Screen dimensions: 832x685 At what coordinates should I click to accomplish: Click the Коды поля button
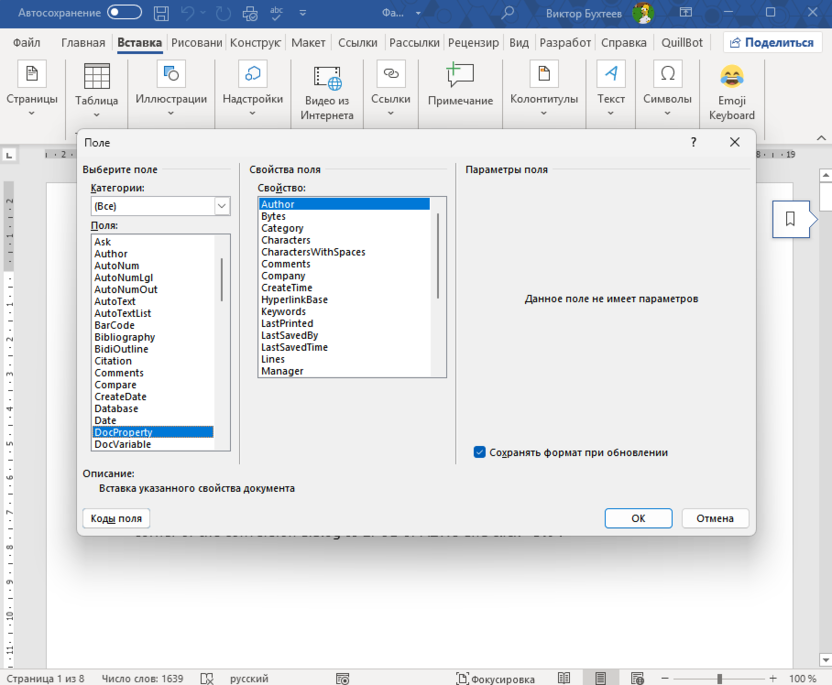[x=116, y=518]
